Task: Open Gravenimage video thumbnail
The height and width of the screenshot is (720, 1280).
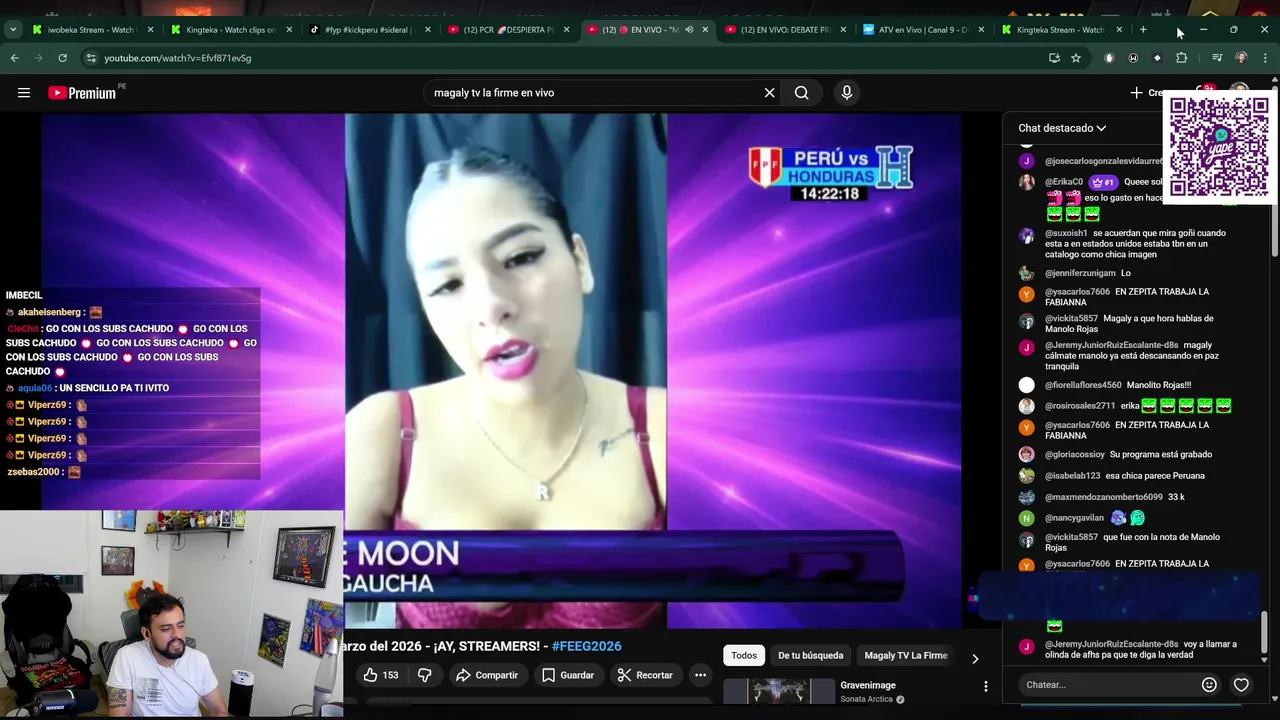Action: coord(779,691)
